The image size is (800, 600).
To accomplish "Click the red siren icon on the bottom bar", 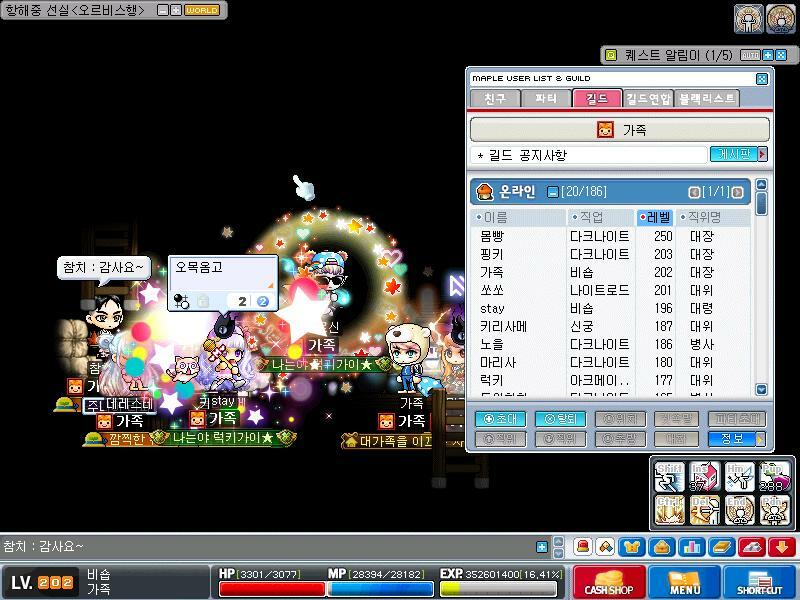I will (582, 547).
